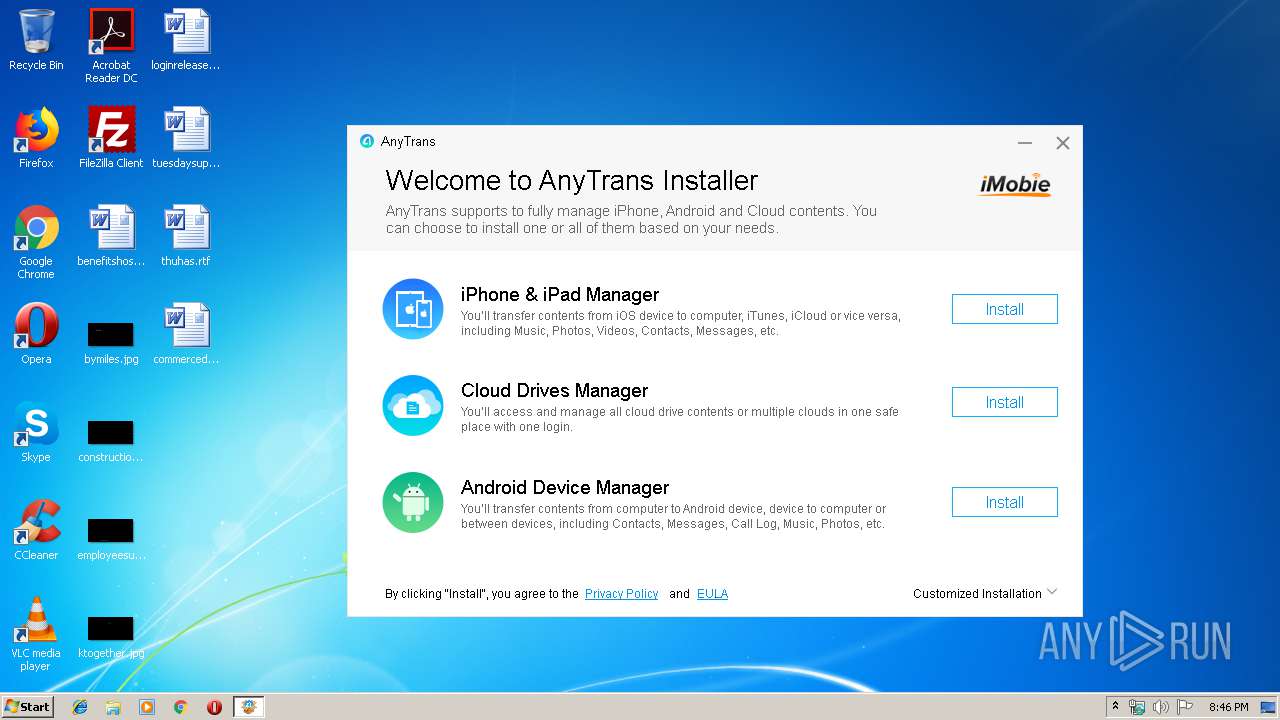Select the Acrobat Reader DC shortcut
Viewport: 1280px width, 720px height.
pyautogui.click(x=111, y=45)
